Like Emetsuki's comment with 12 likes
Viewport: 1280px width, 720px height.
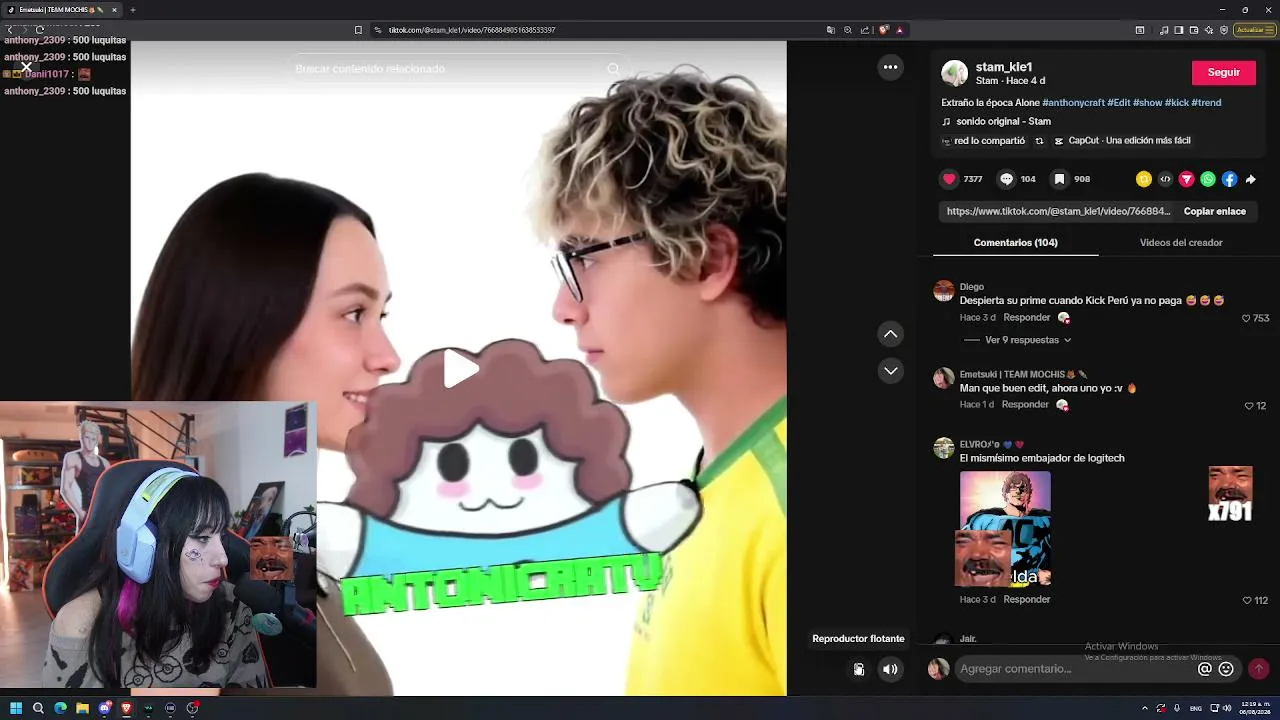1249,406
